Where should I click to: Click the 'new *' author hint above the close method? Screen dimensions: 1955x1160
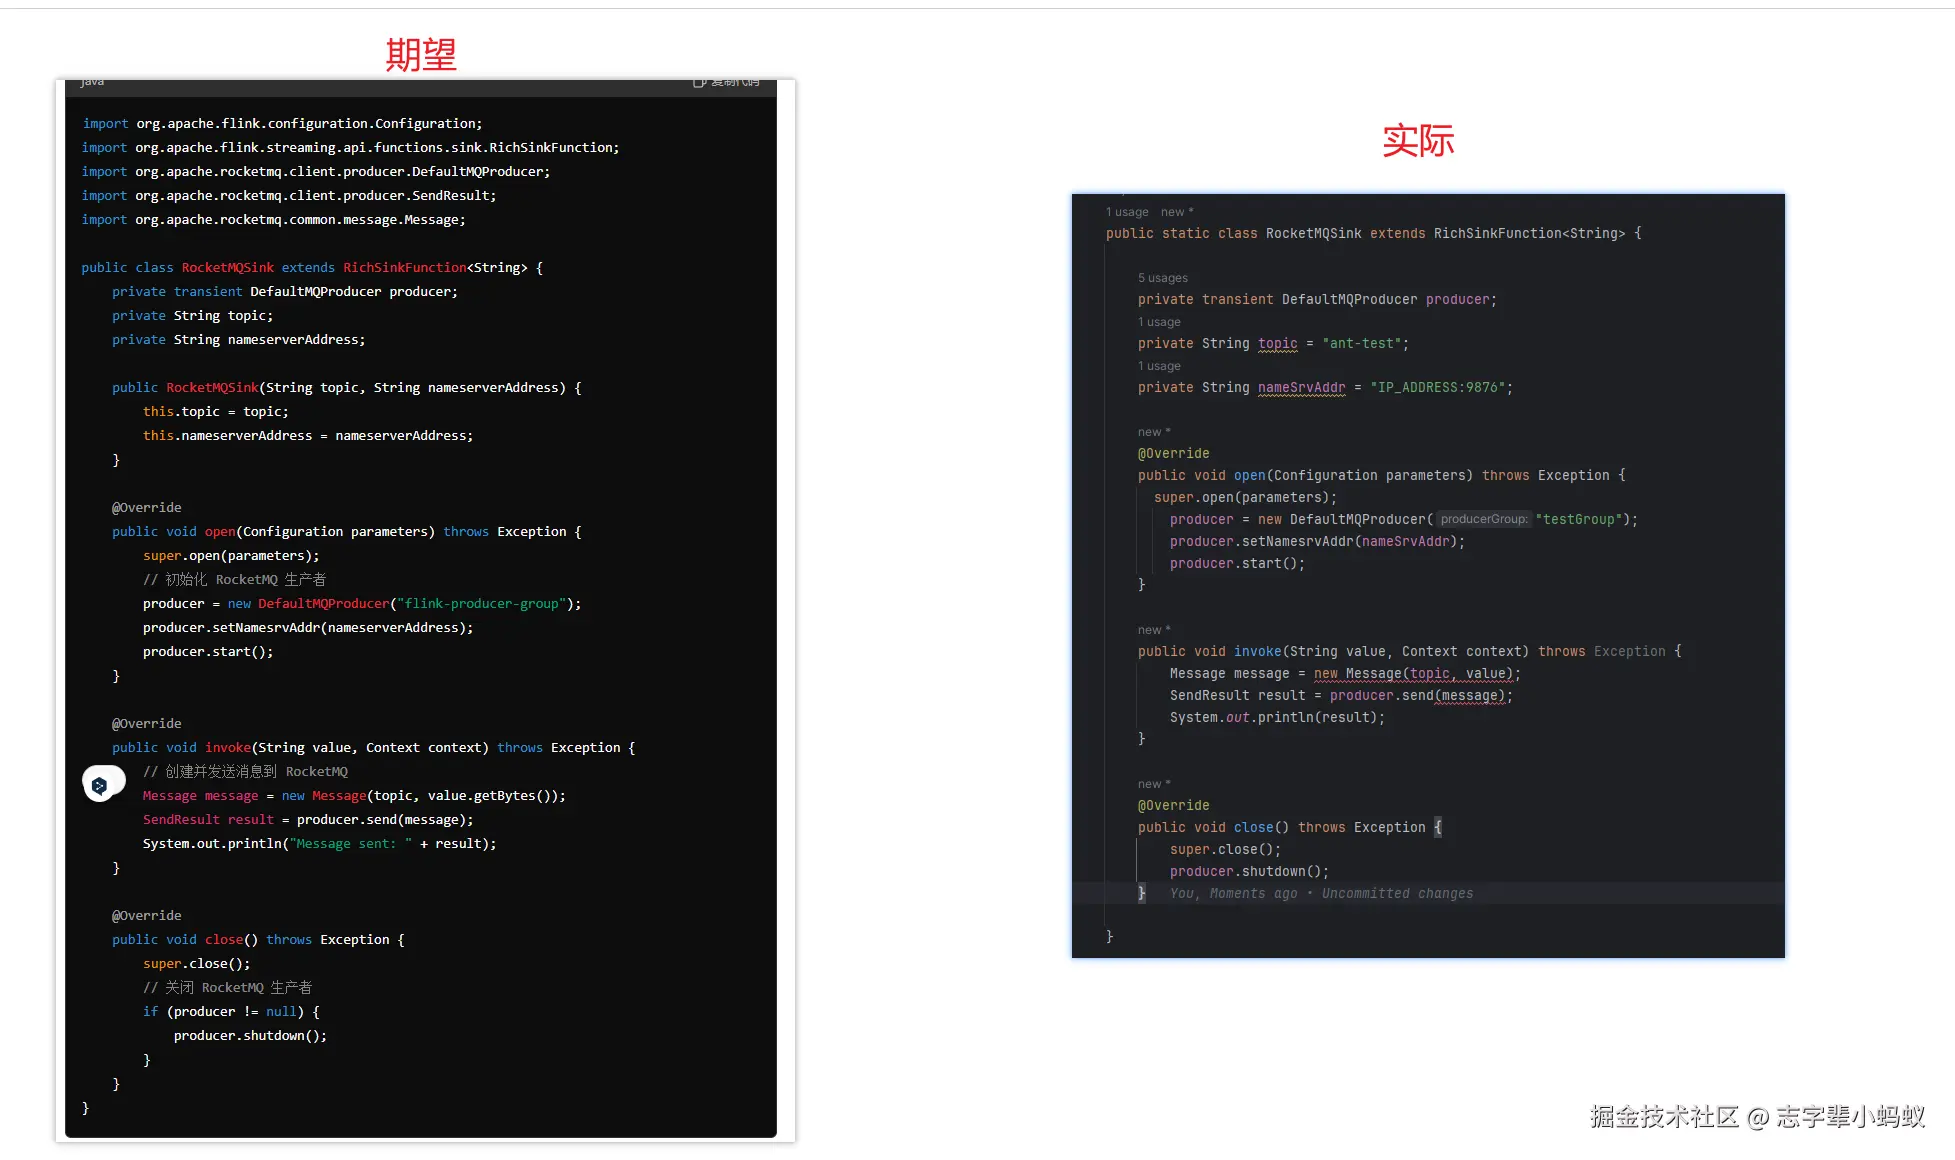(1154, 784)
